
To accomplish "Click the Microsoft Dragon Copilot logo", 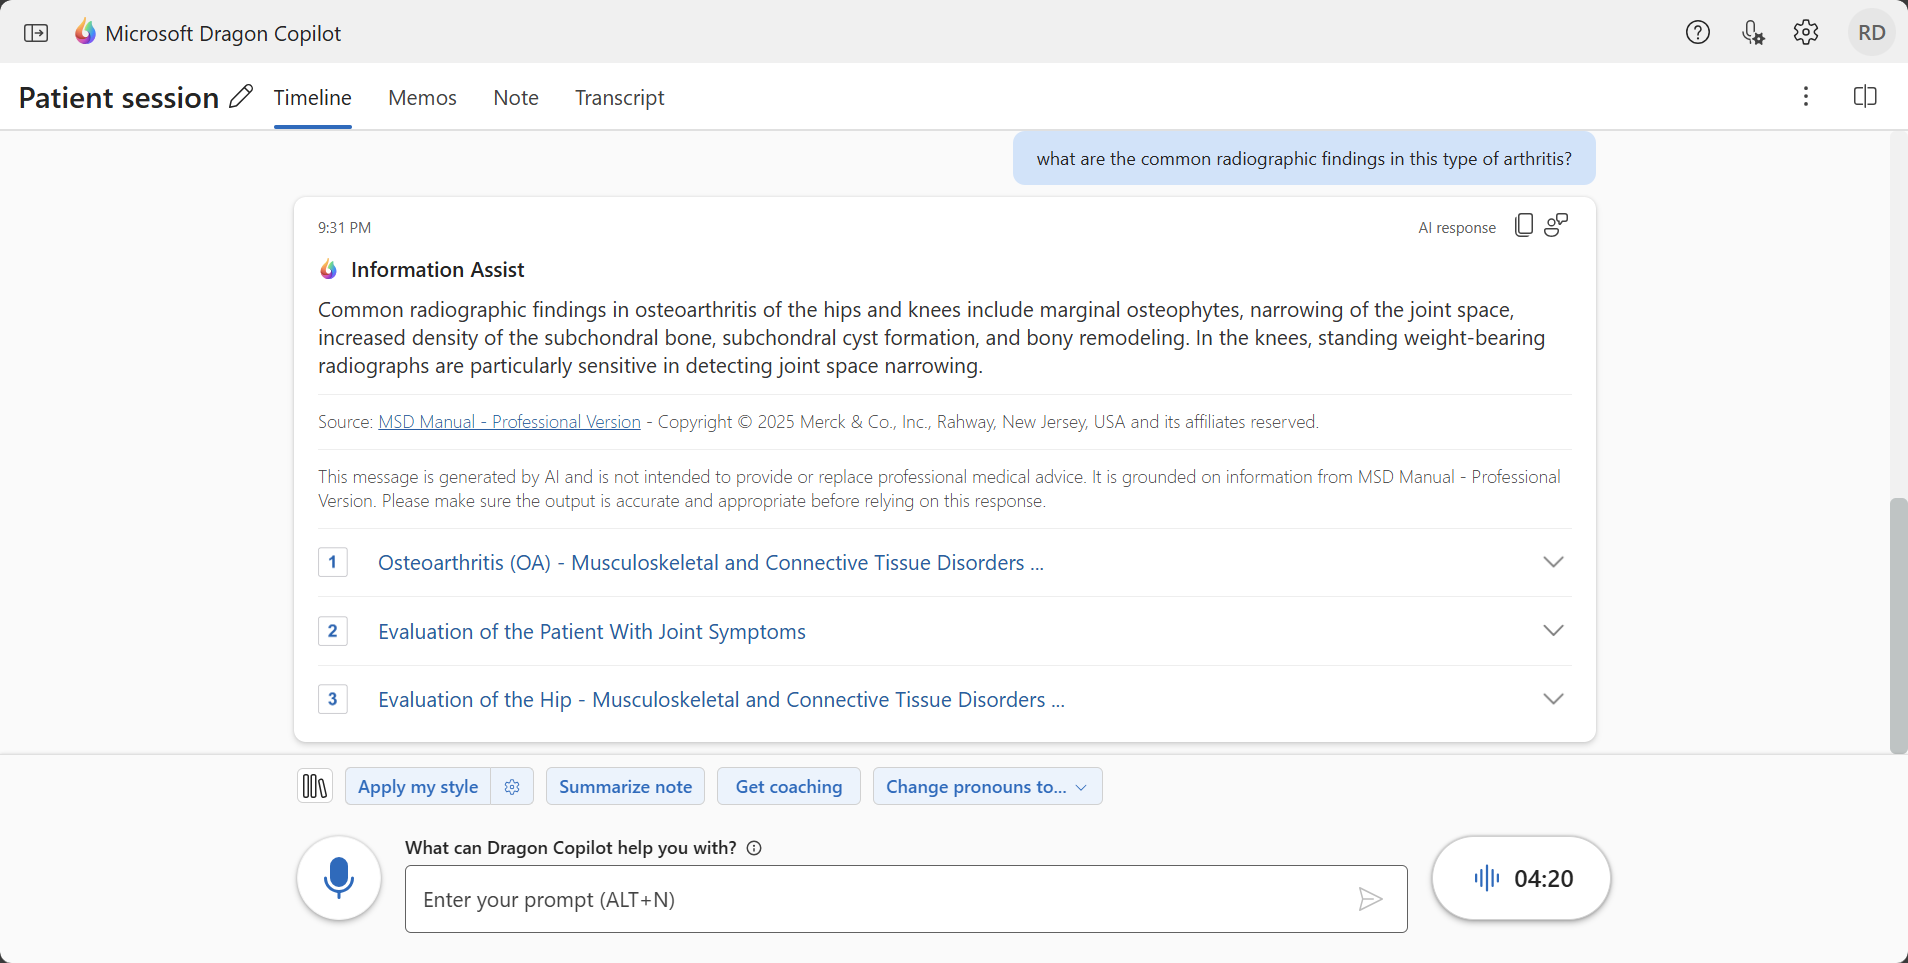I will [x=86, y=32].
